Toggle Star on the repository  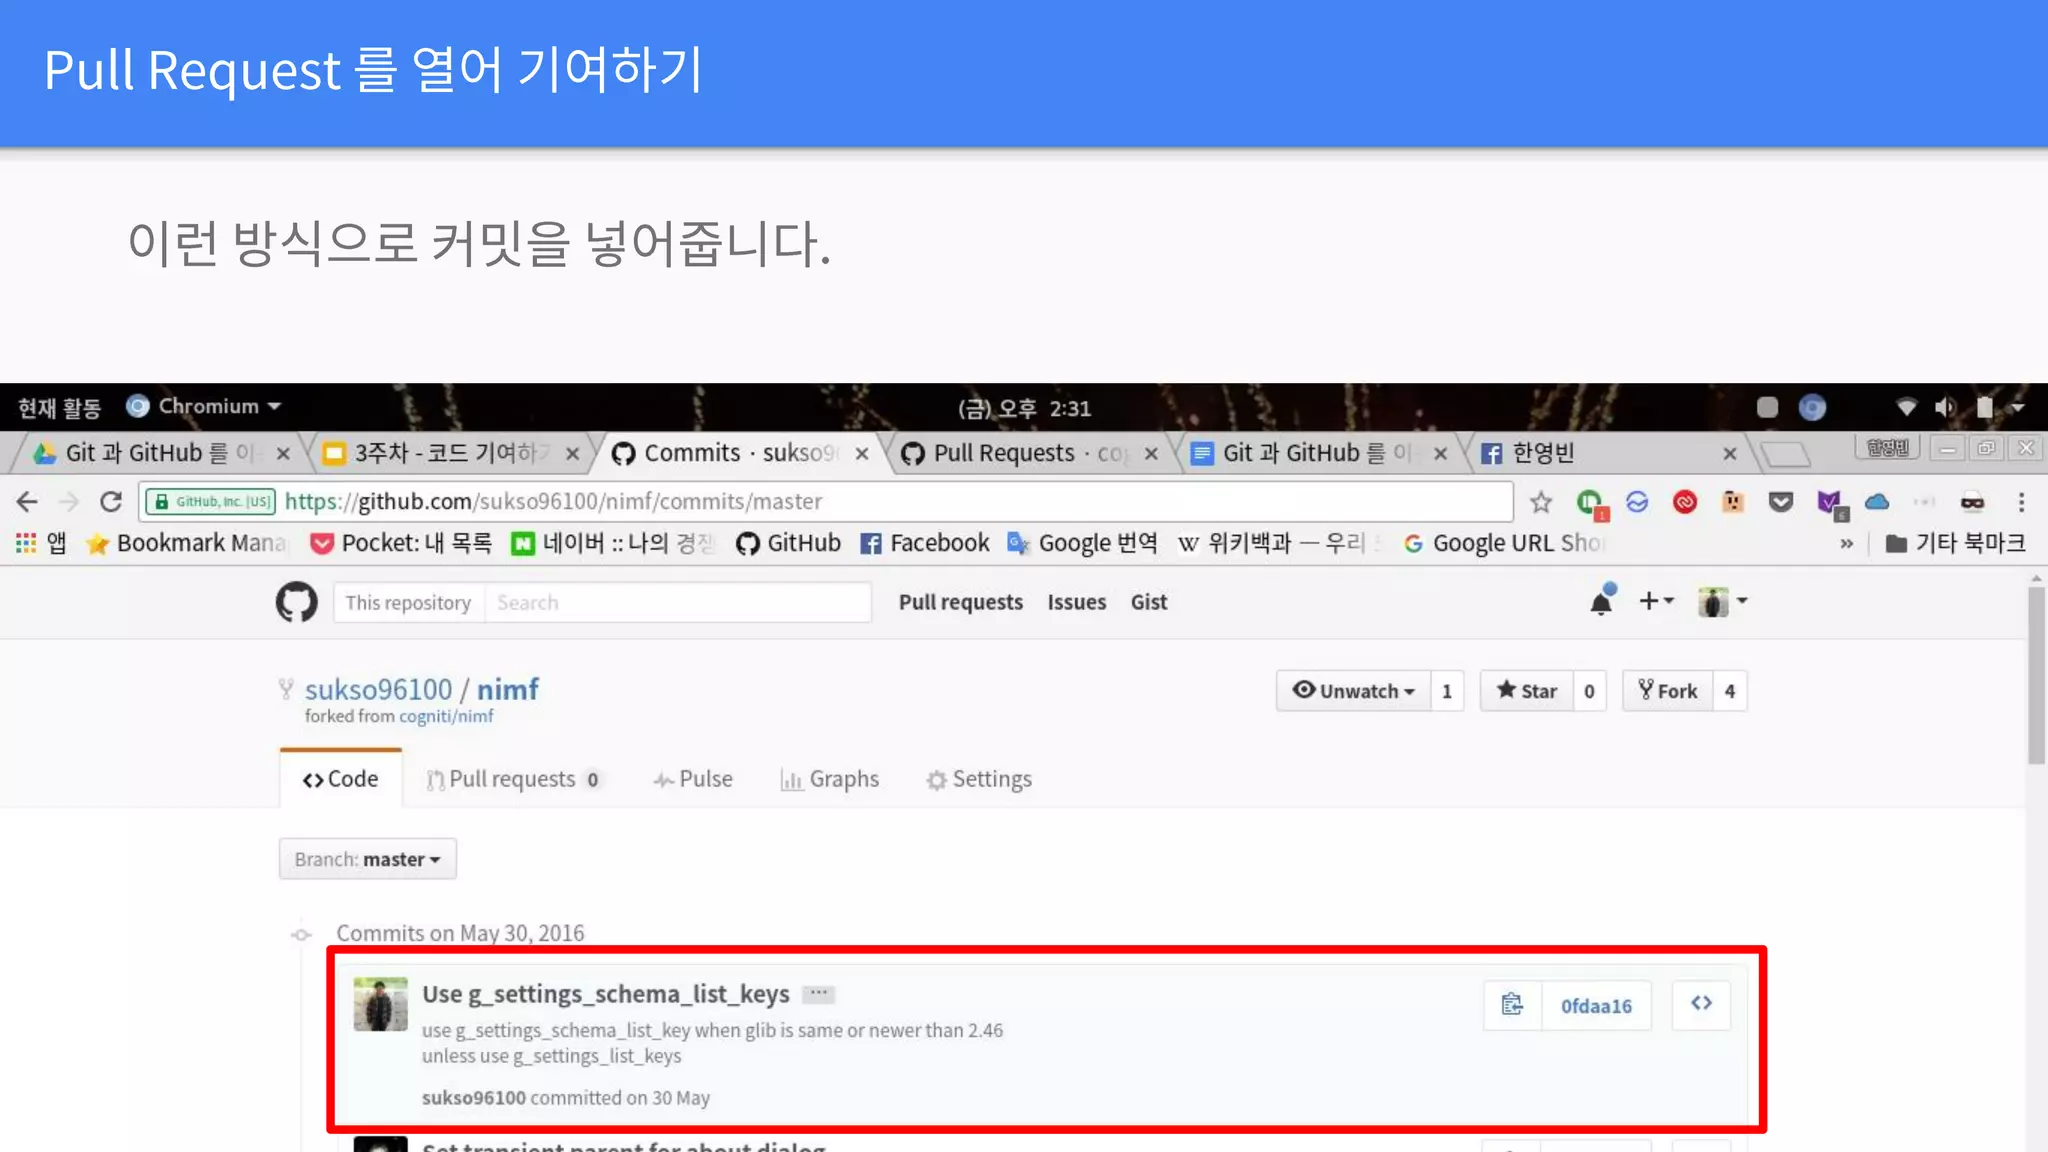coord(1527,691)
